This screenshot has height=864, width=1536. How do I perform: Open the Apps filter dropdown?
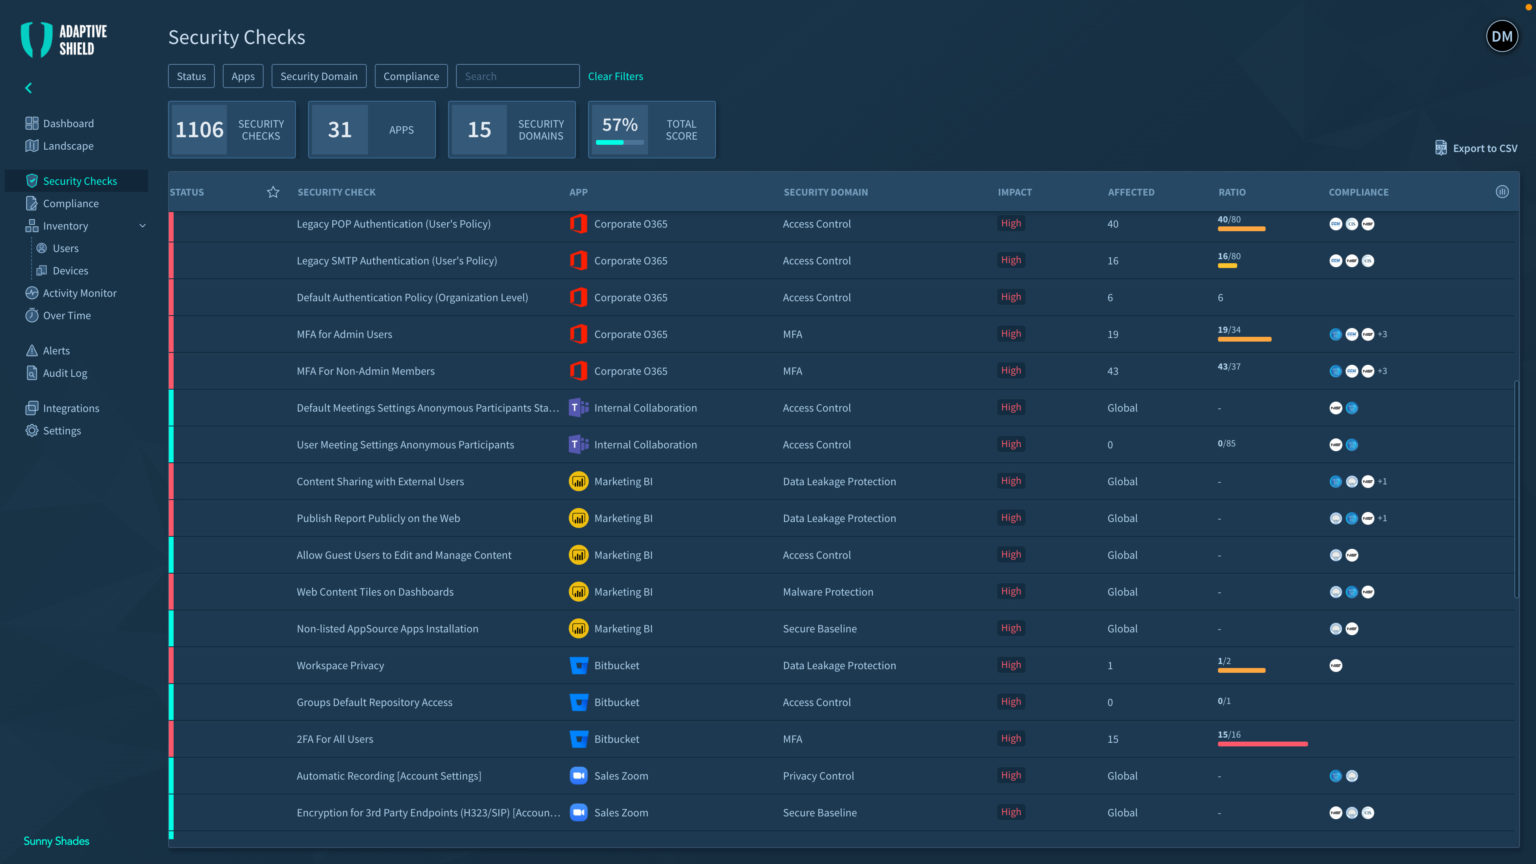[243, 76]
